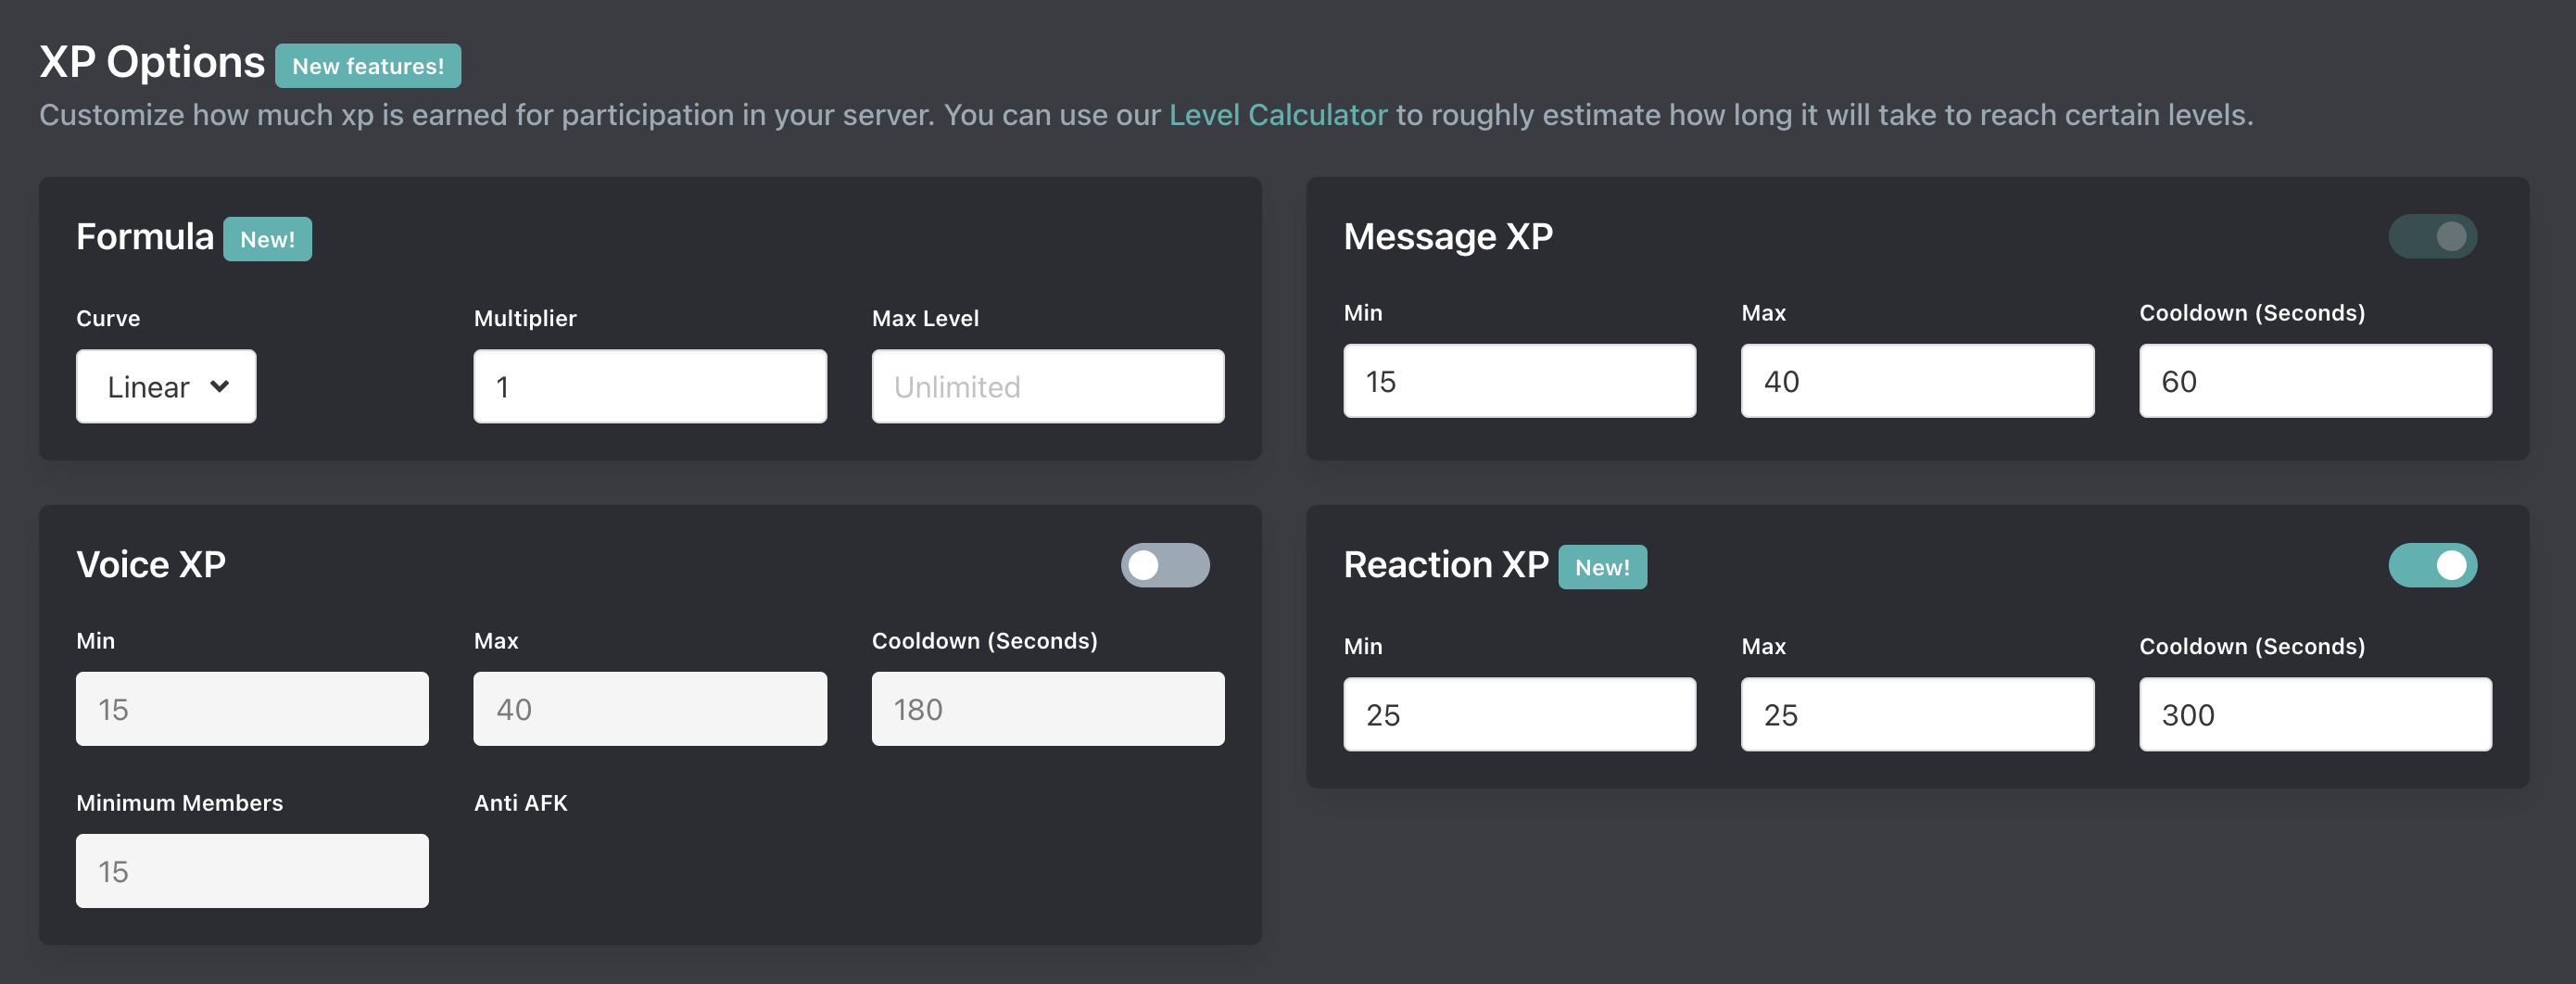
Task: Click the Formula Multiplier input field
Action: tap(649, 386)
